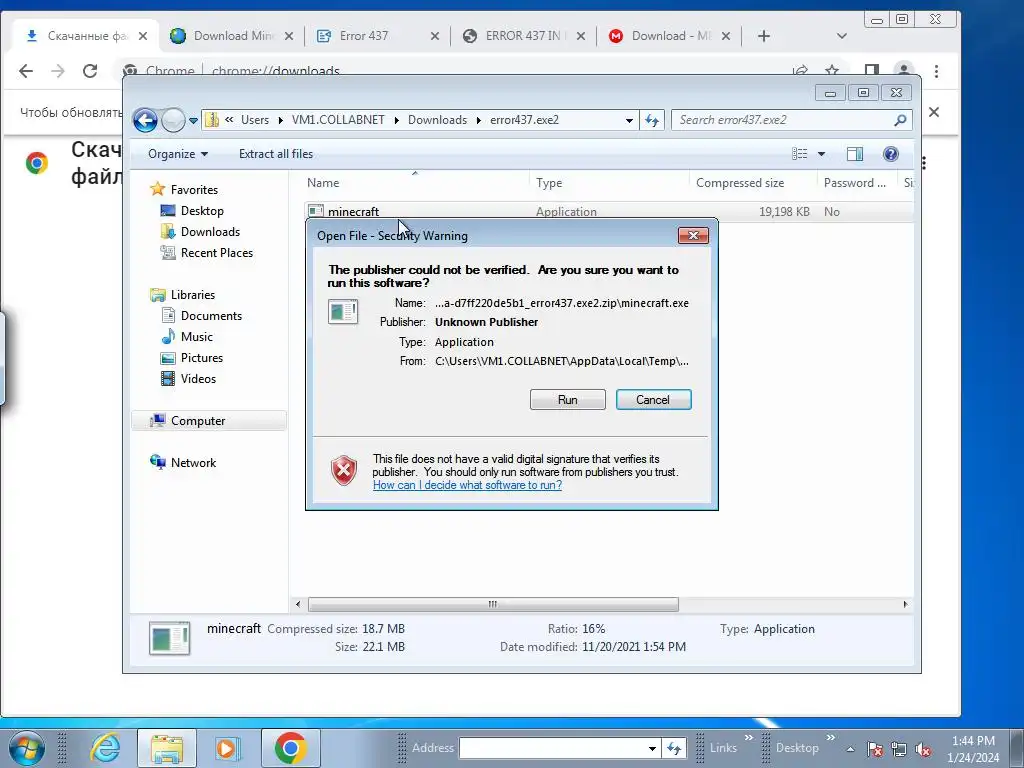Click the horizontal scrollbar thumb in file list
Image resolution: width=1024 pixels, height=768 pixels.
493,605
